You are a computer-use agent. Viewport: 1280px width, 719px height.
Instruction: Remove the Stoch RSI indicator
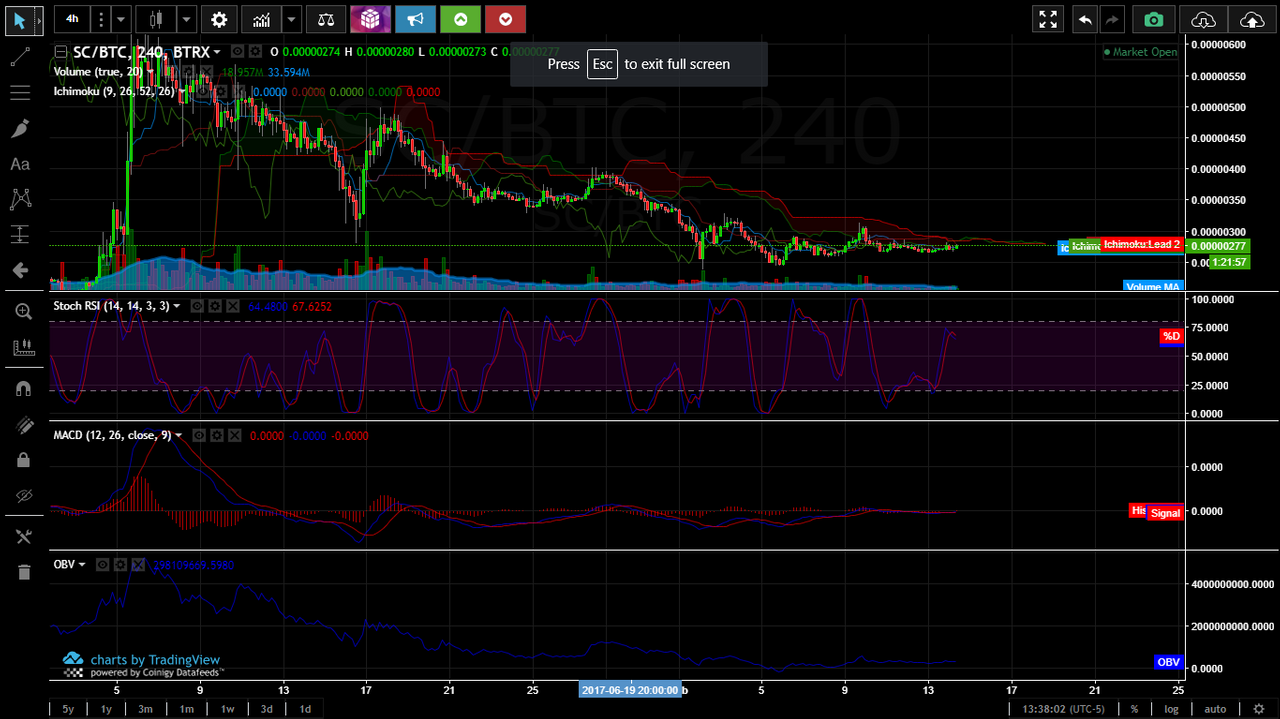[232, 306]
